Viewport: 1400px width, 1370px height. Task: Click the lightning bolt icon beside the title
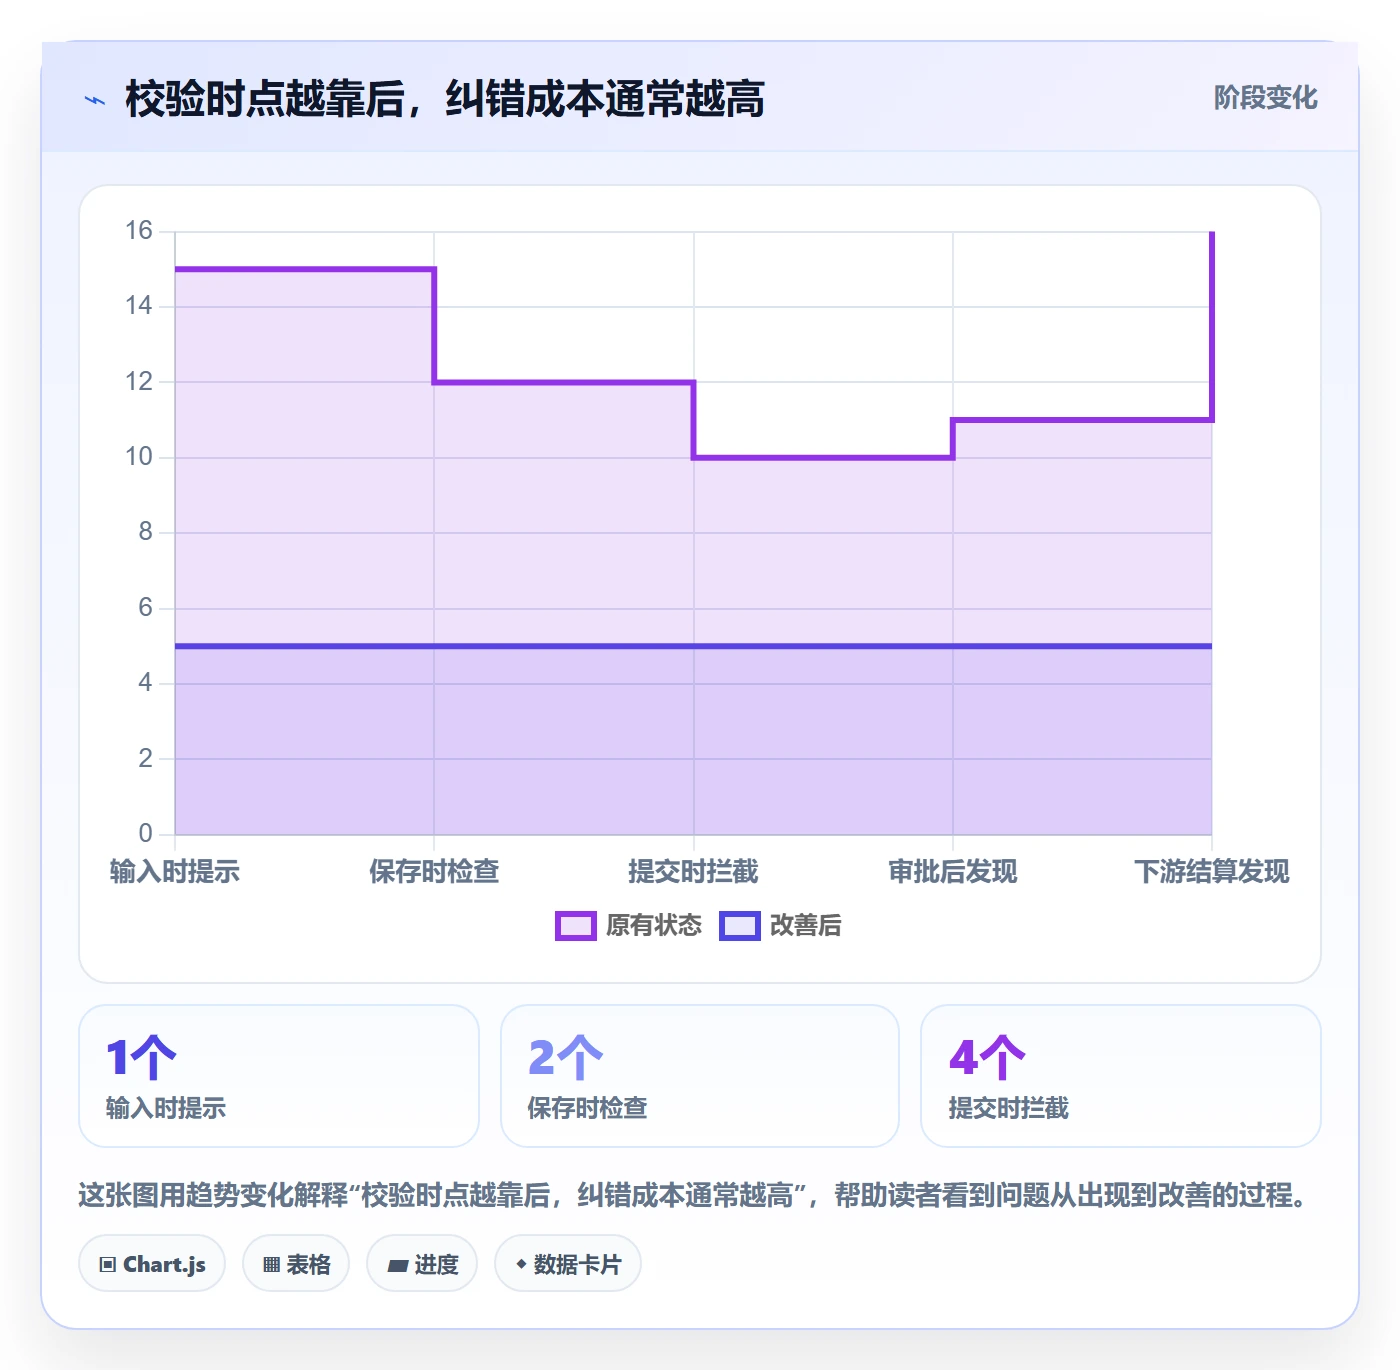[x=95, y=100]
